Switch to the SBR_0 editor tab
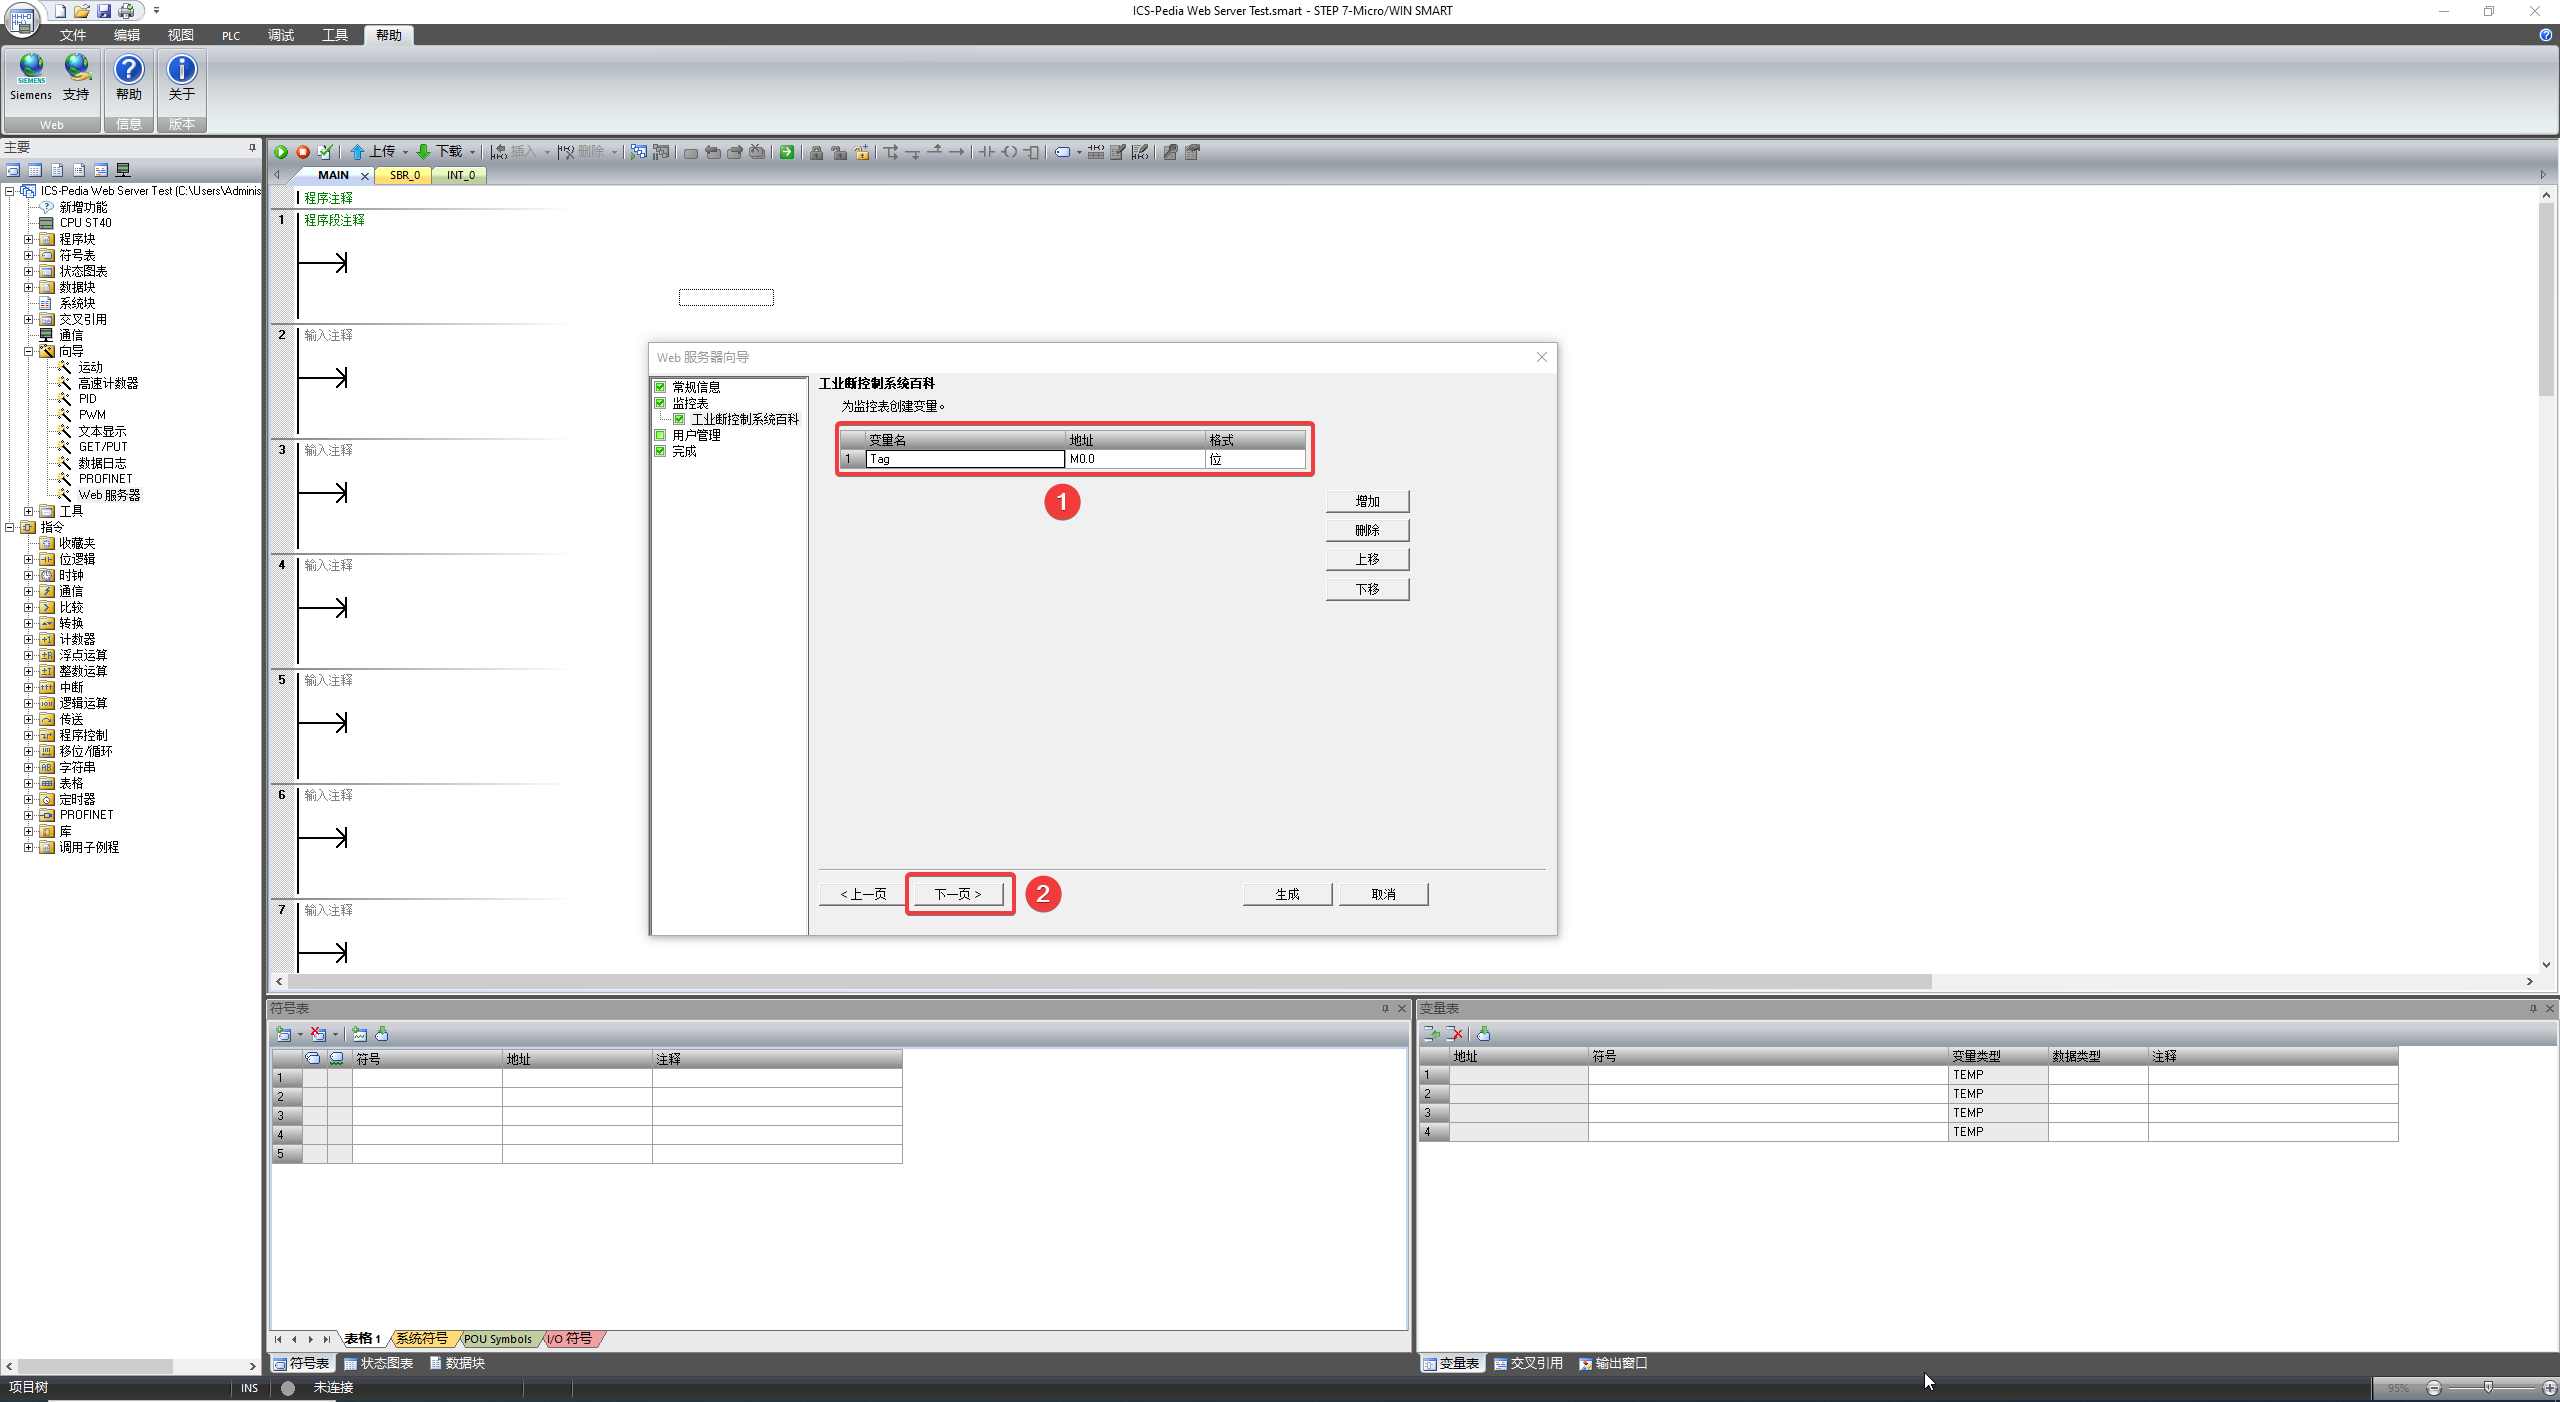 pos(404,175)
